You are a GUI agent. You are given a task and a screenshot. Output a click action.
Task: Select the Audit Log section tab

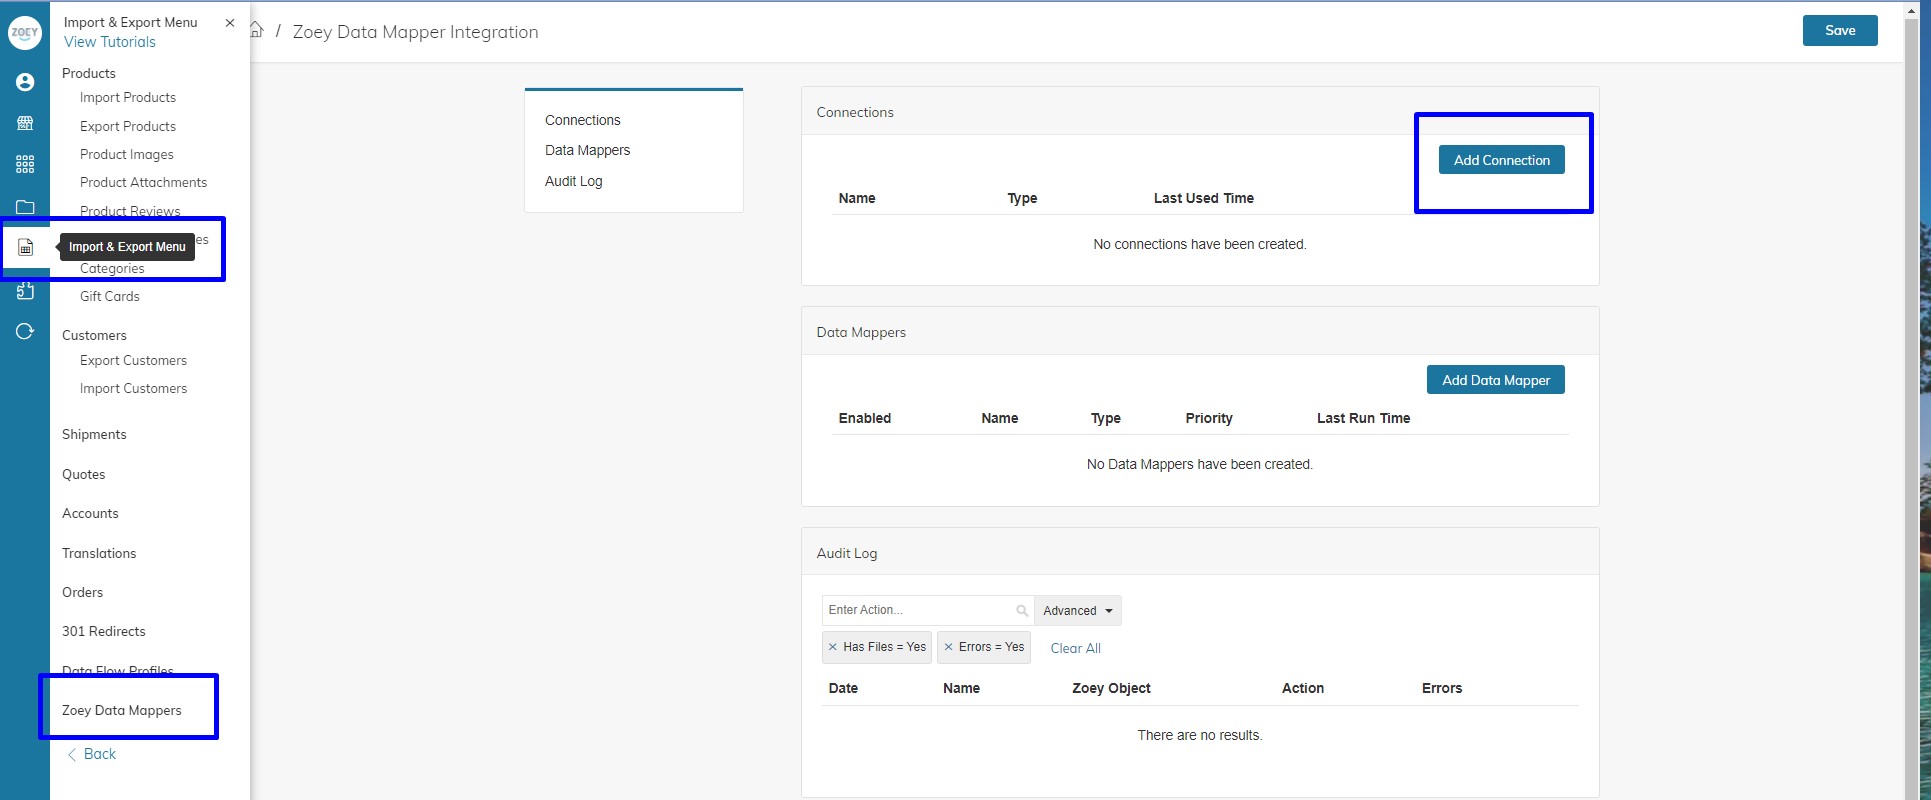point(574,181)
